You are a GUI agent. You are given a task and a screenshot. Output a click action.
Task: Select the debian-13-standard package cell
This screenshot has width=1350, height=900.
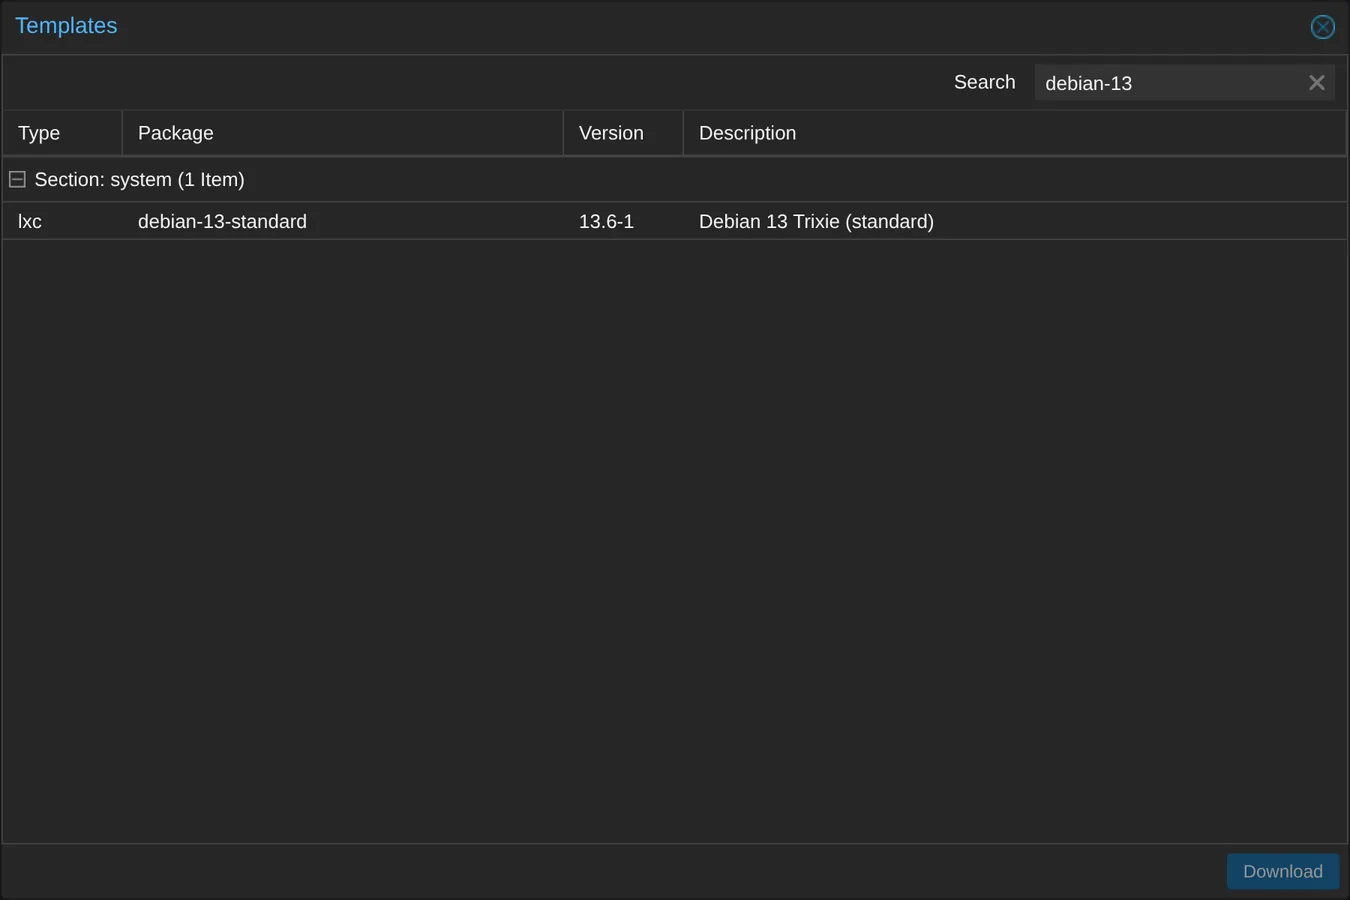point(342,221)
